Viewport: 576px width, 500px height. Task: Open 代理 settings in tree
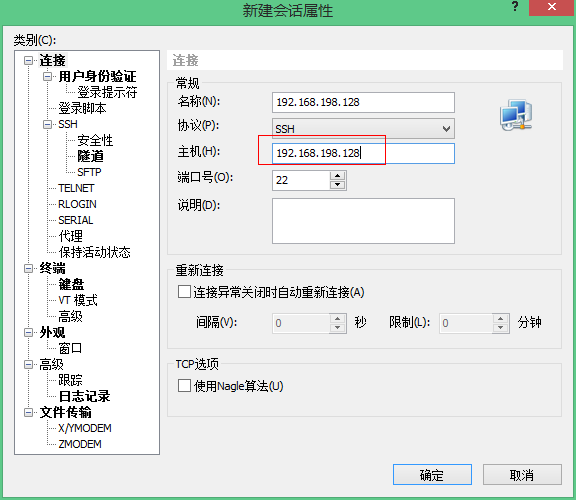71,236
